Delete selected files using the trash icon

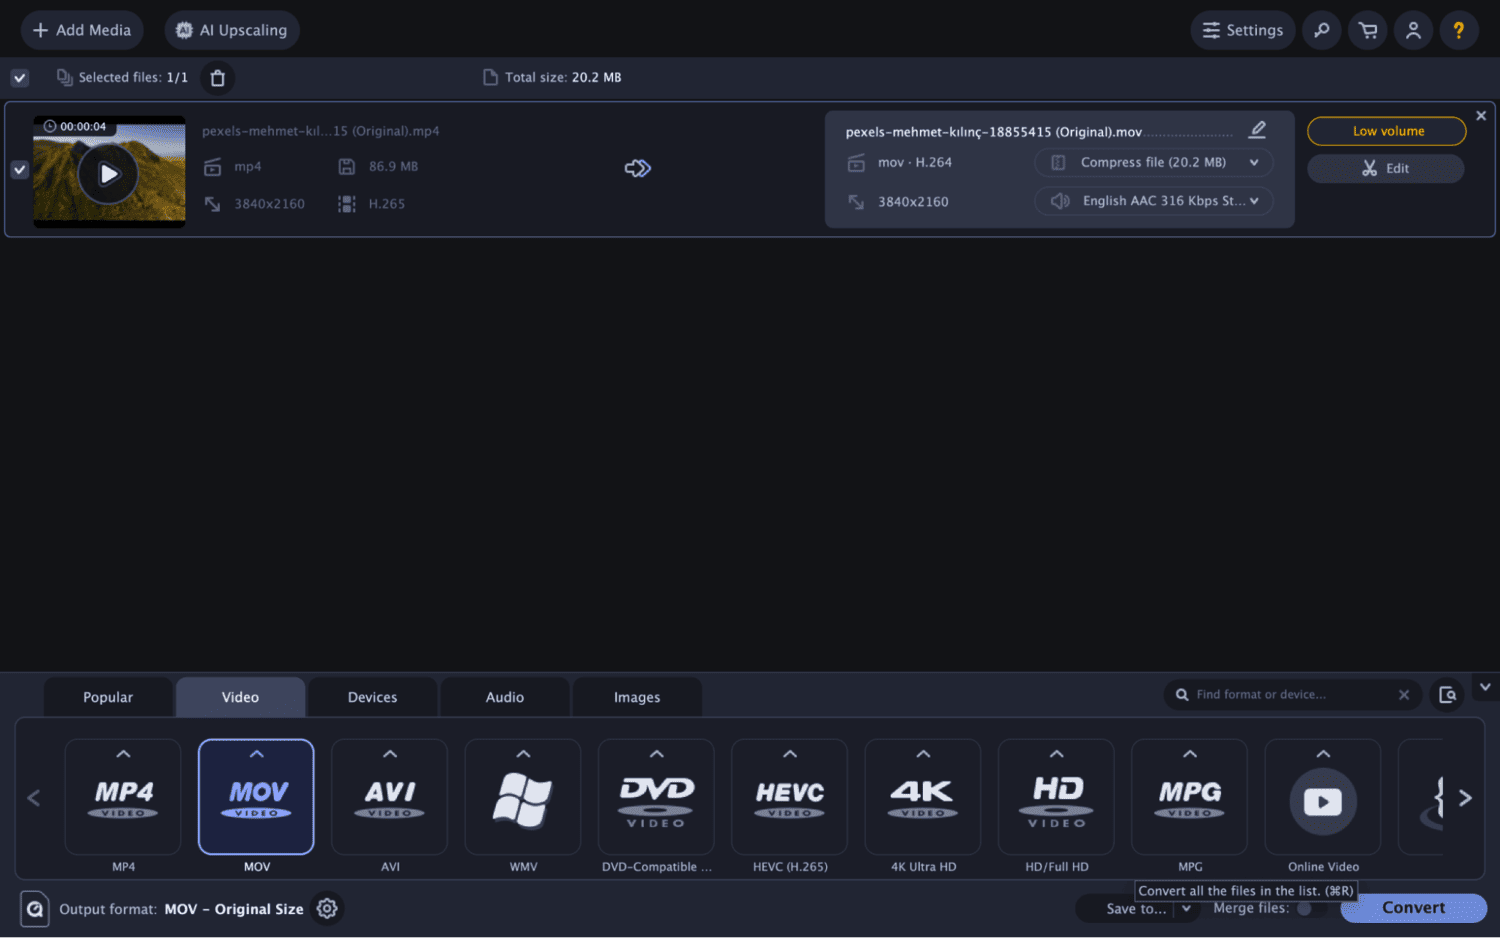217,77
